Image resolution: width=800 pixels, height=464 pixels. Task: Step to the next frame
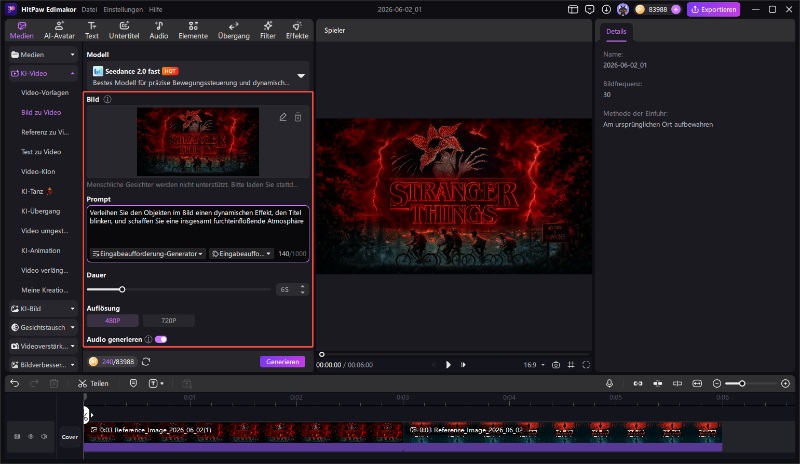pos(463,365)
